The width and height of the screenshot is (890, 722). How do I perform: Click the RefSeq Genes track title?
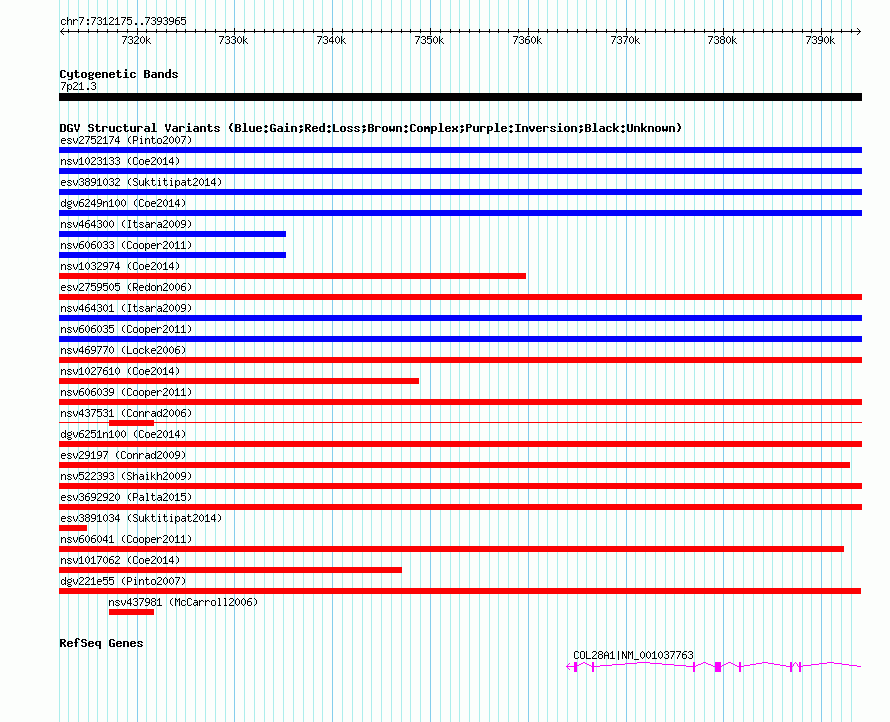click(101, 643)
